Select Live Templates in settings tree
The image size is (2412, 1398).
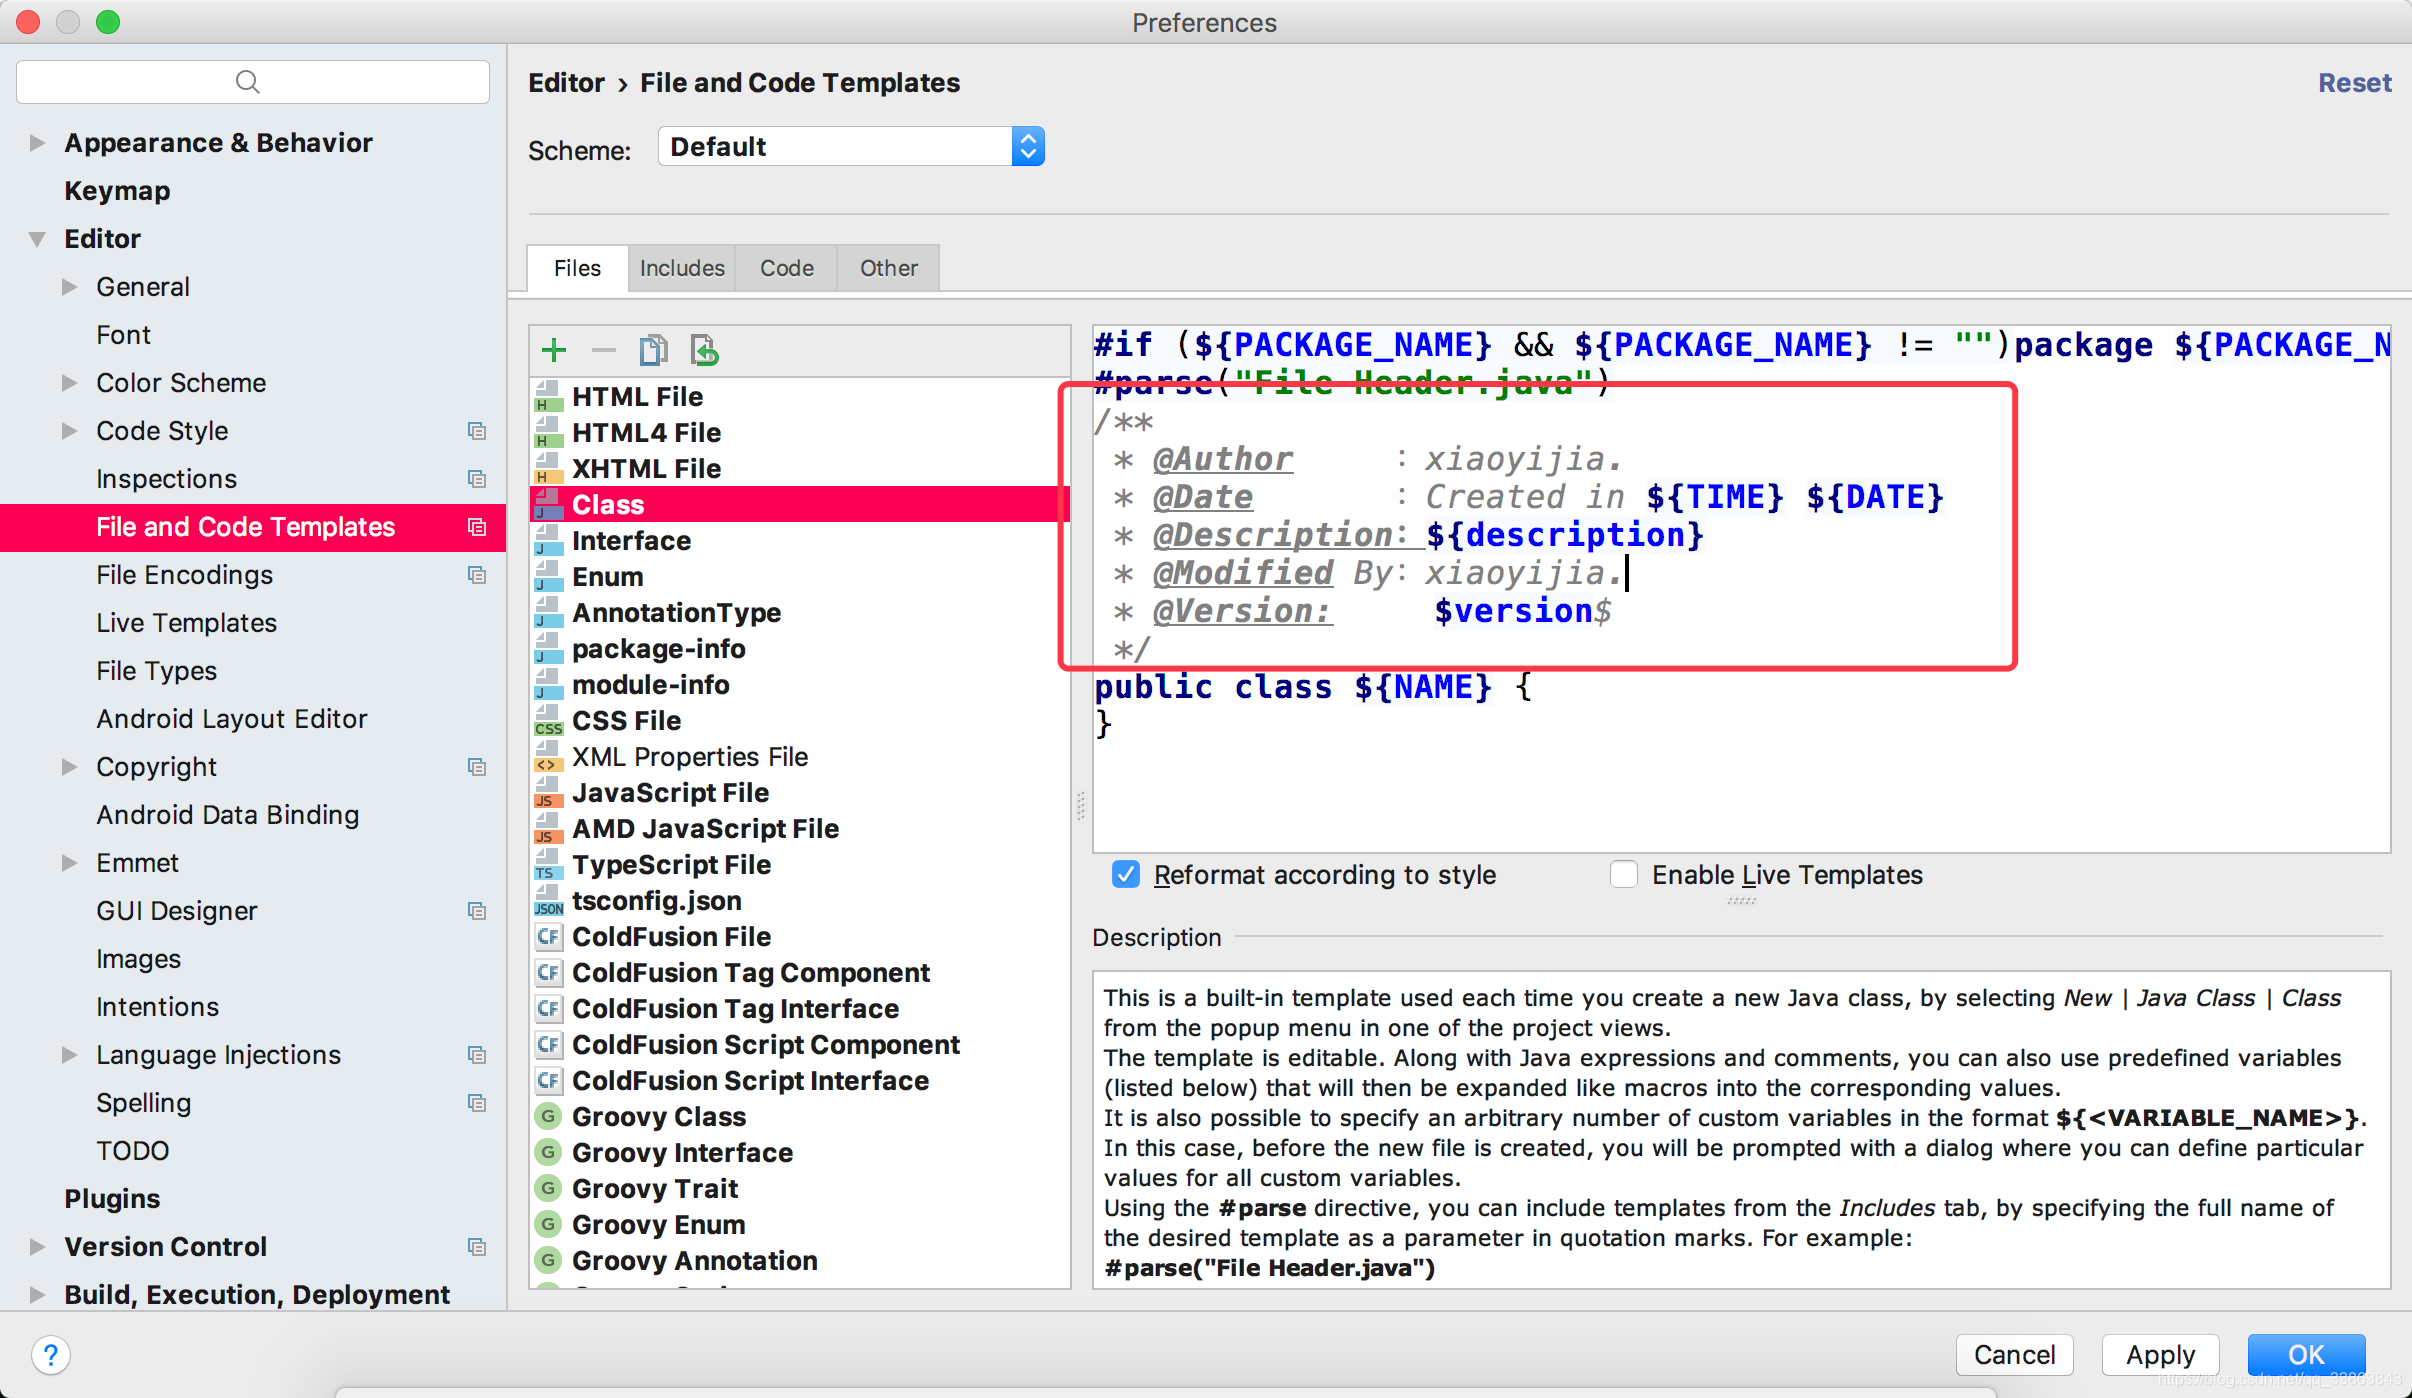pyautogui.click(x=186, y=623)
